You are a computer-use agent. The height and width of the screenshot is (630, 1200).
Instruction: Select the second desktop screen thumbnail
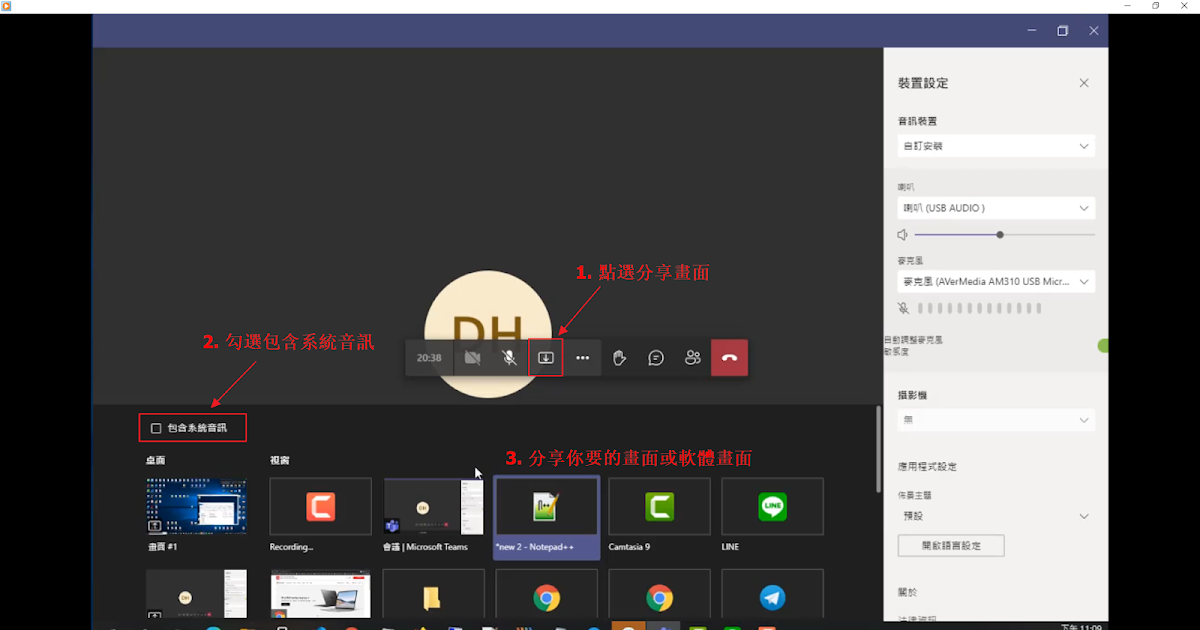pos(196,594)
